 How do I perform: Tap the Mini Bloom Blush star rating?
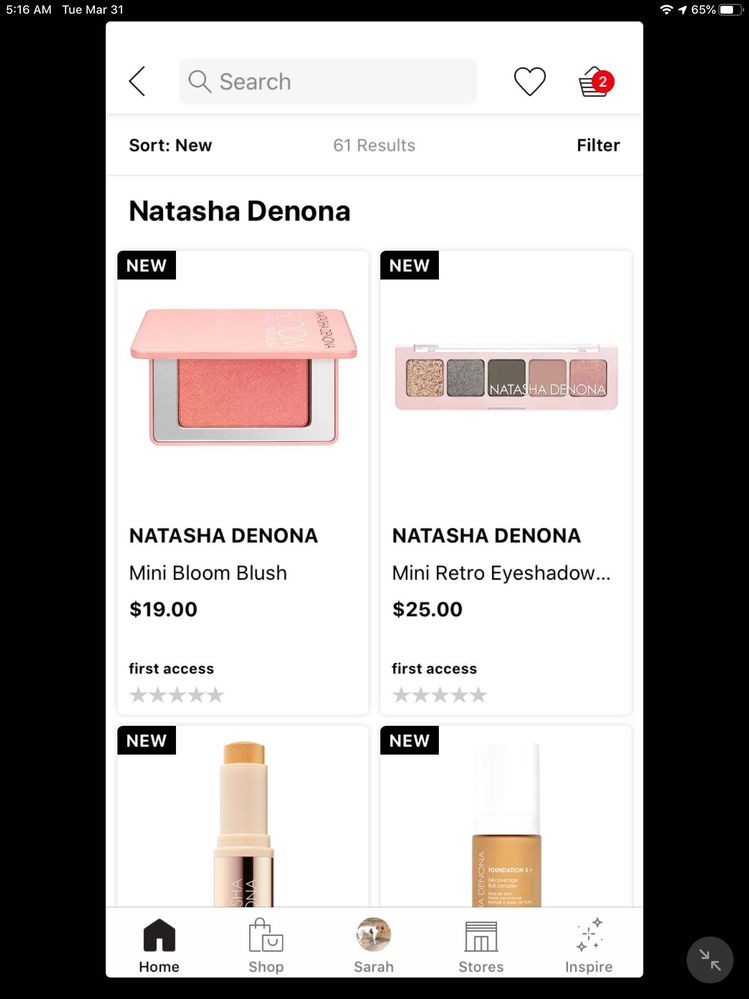(x=177, y=695)
